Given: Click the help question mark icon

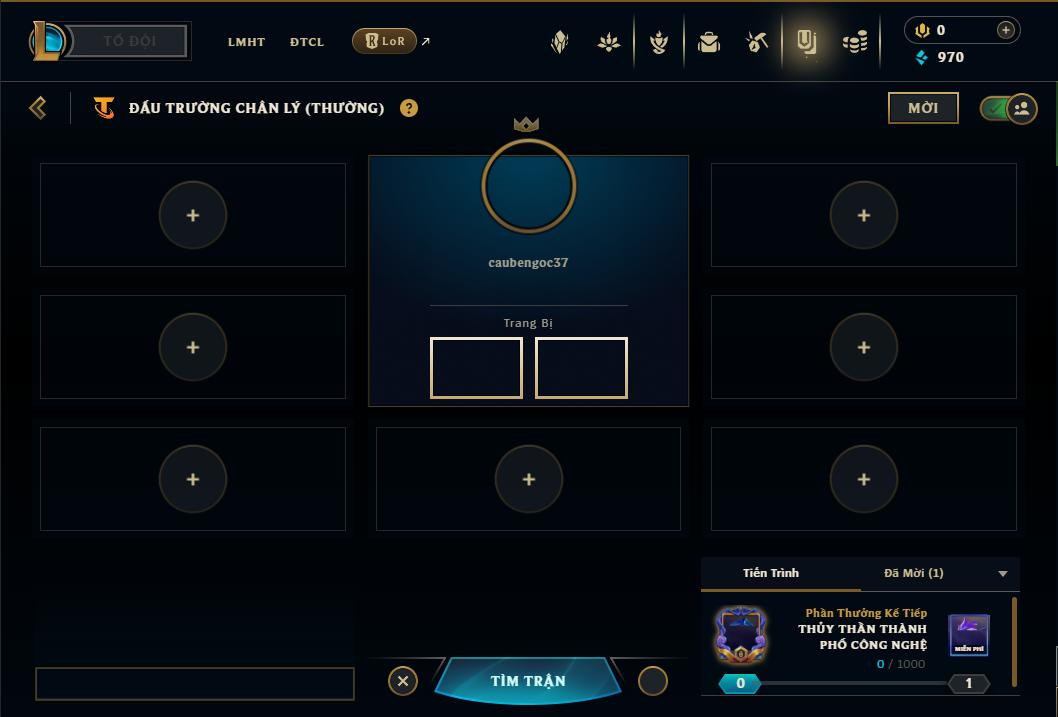Looking at the screenshot, I should (x=408, y=108).
